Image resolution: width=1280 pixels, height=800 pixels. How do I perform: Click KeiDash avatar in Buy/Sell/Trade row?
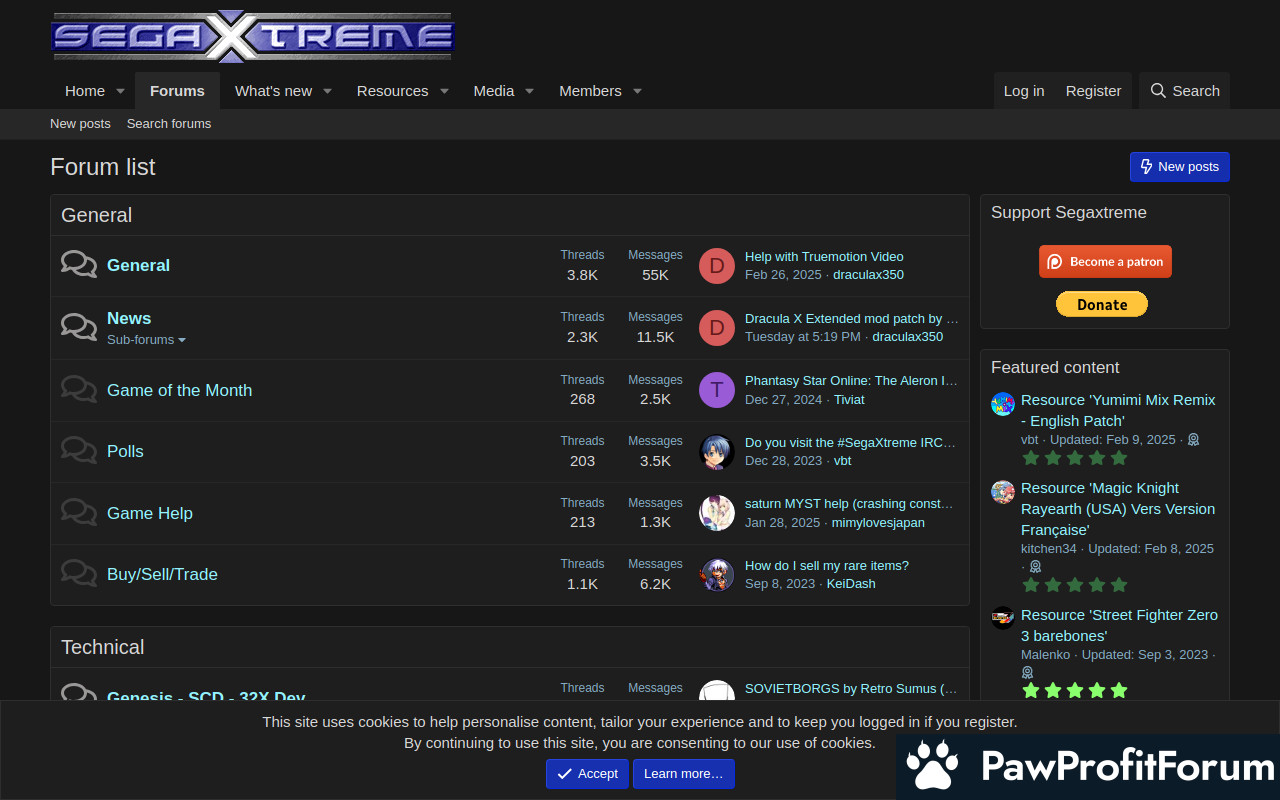717,574
